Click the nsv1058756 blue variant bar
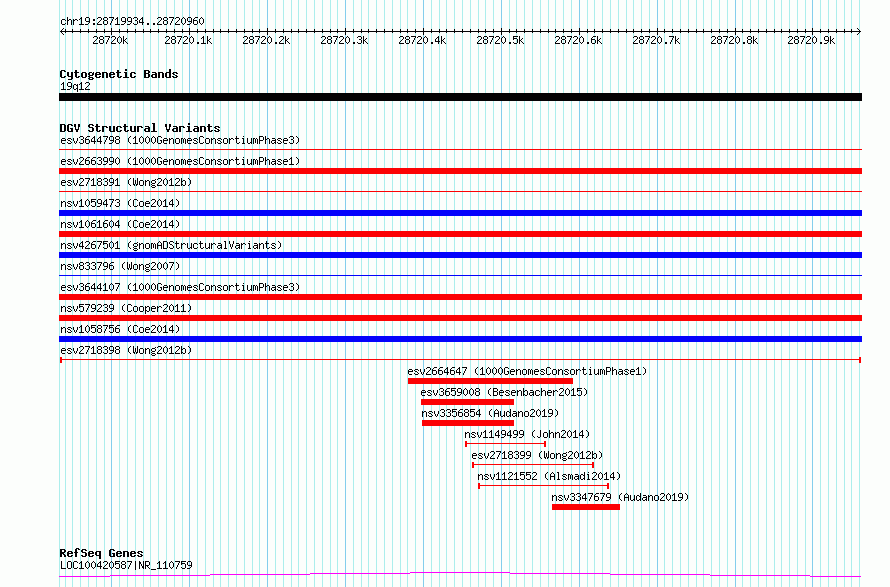The image size is (890, 587). [460, 339]
